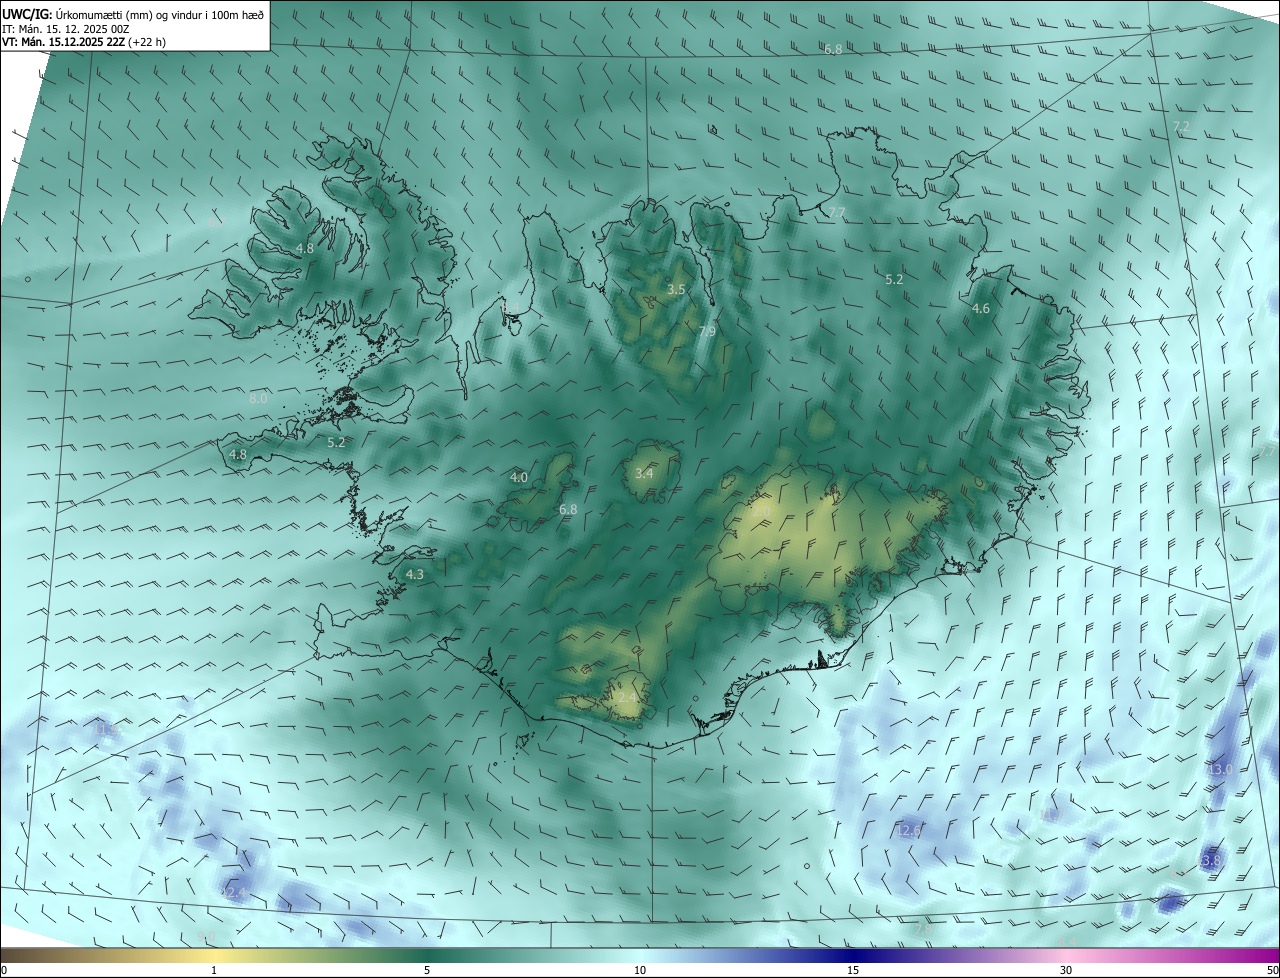Click the 4.8 value label on the Westfjords
1280x978 pixels.
point(305,248)
